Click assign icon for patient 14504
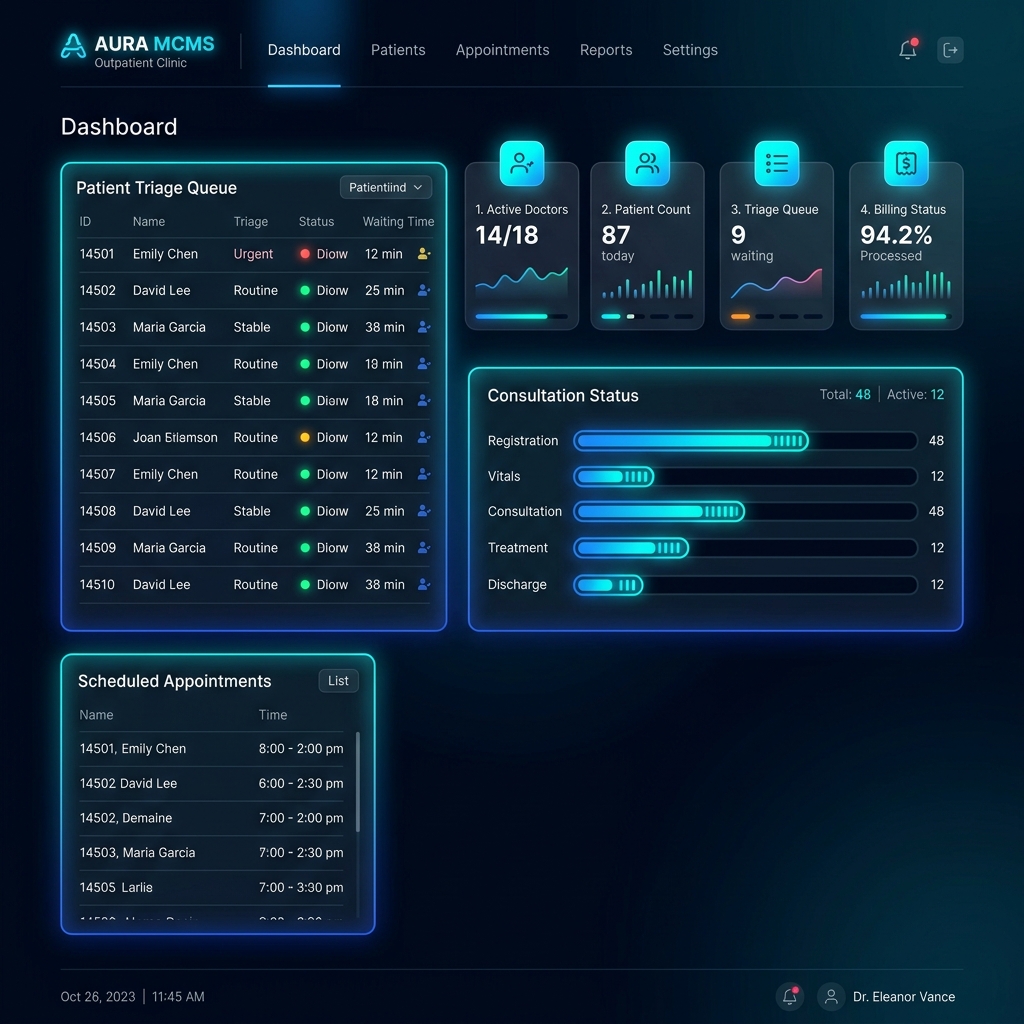The width and height of the screenshot is (1024, 1024). click(x=424, y=364)
